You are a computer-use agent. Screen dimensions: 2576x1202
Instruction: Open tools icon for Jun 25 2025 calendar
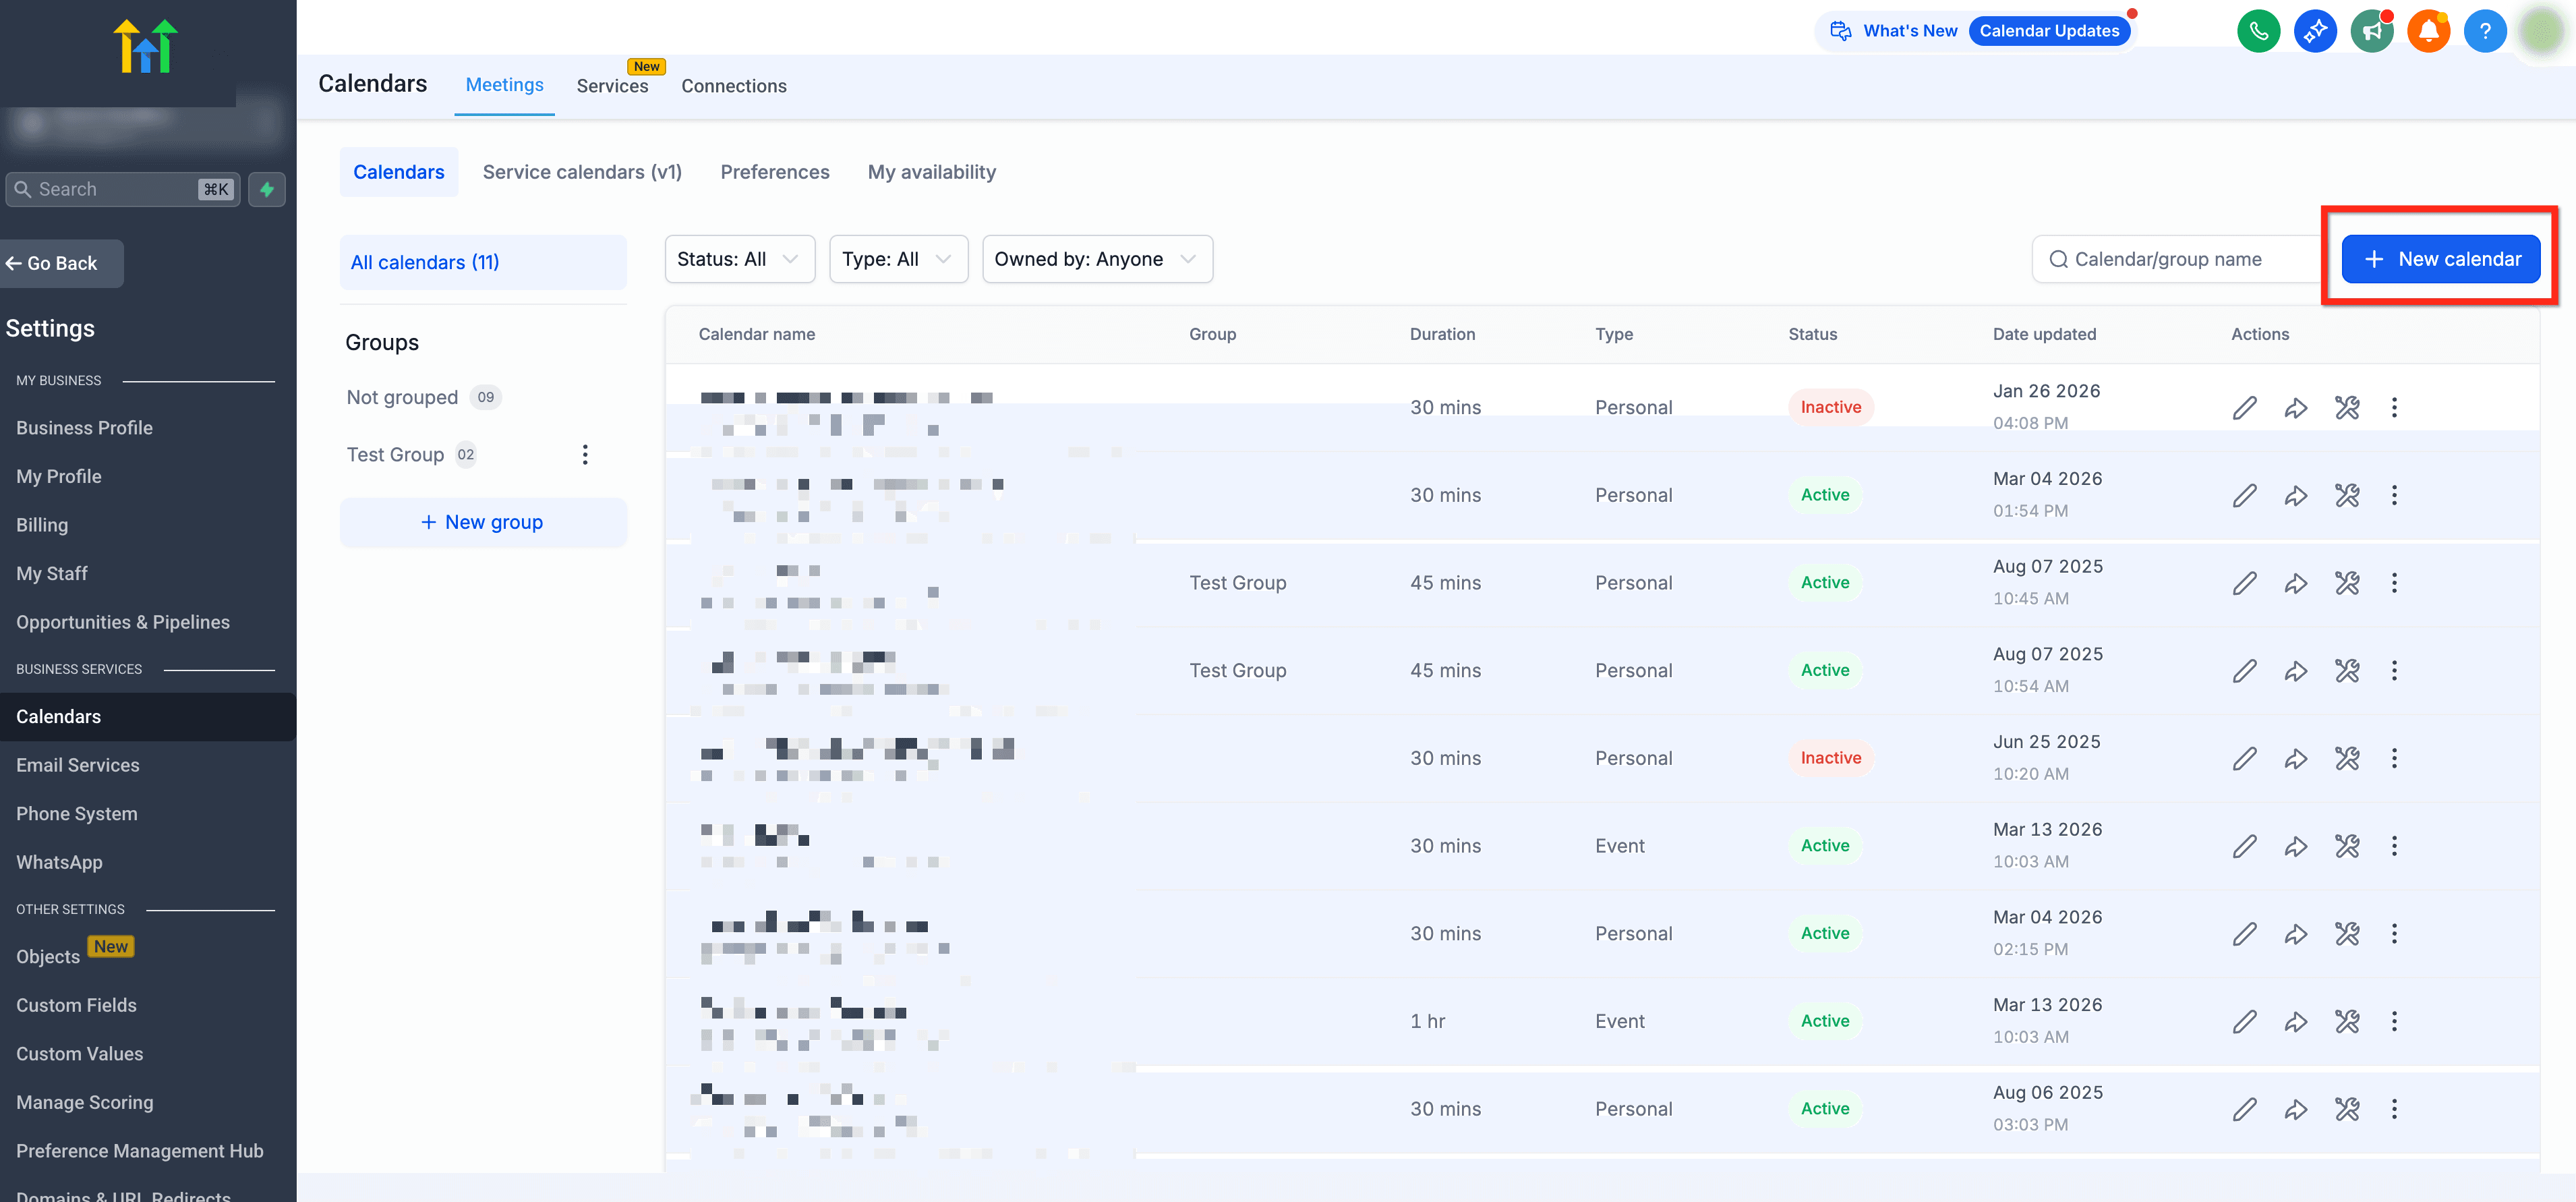tap(2347, 758)
